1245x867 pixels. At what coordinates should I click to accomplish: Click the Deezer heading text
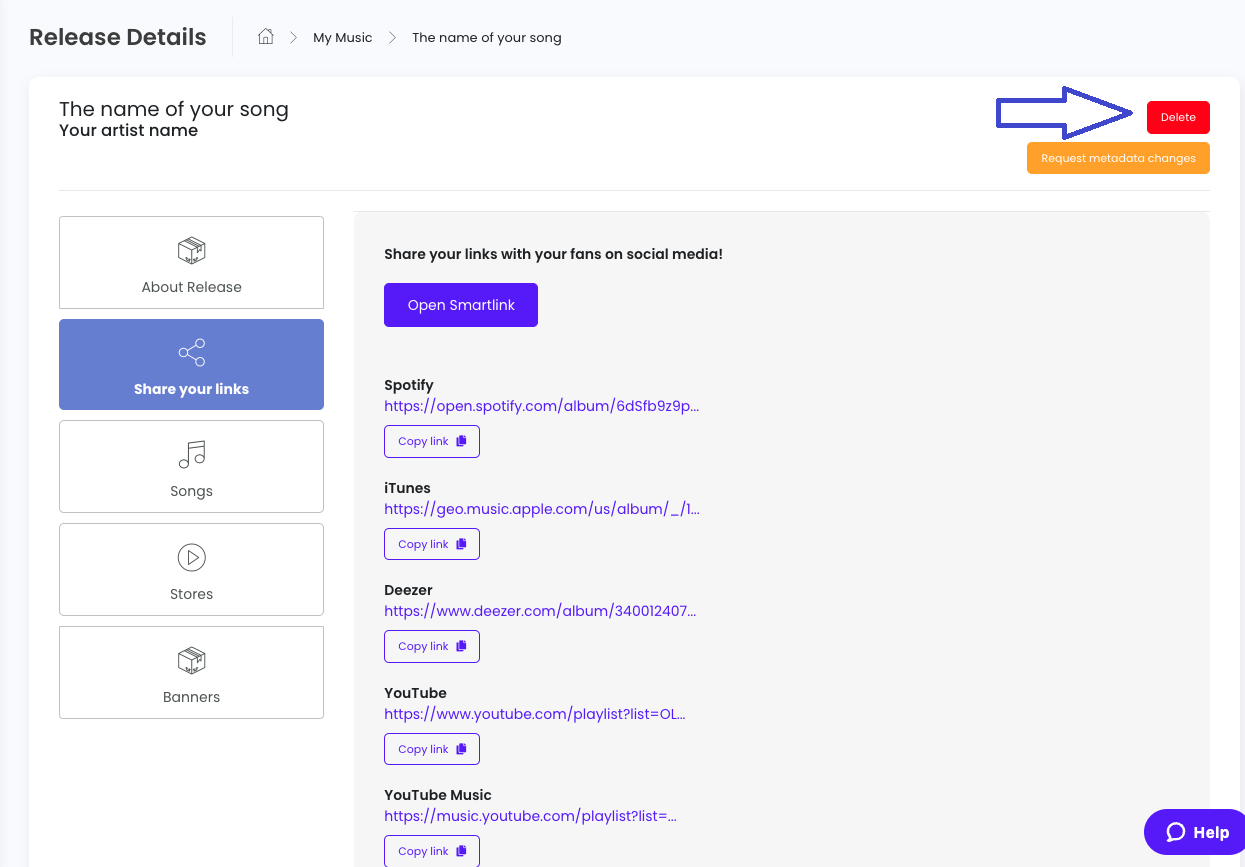click(x=408, y=590)
